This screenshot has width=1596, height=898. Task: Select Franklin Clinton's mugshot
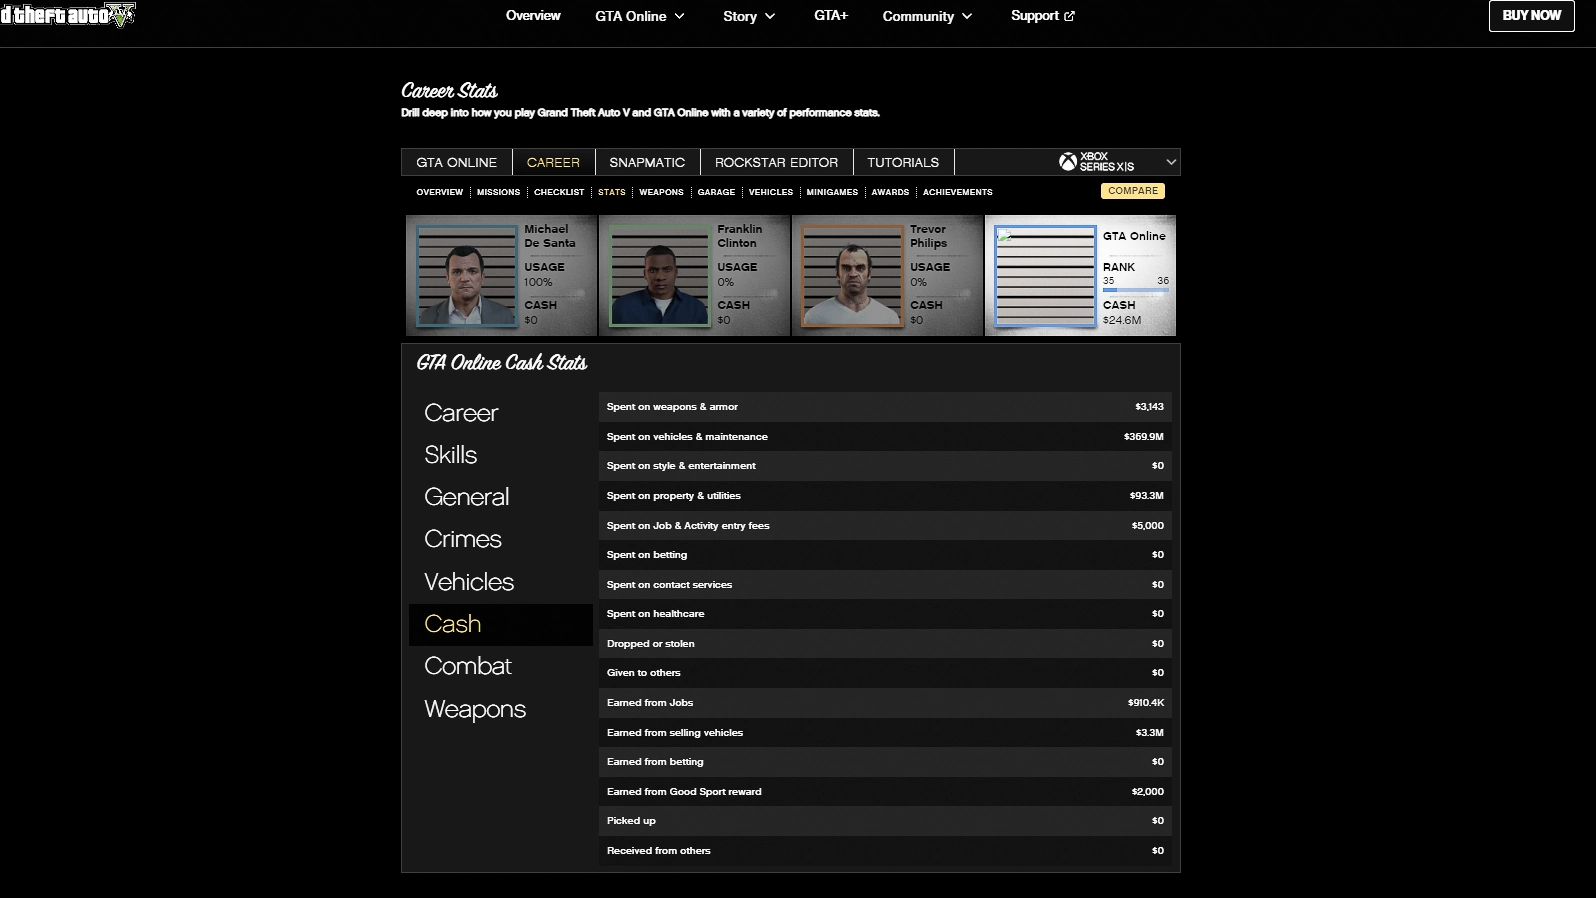click(659, 276)
